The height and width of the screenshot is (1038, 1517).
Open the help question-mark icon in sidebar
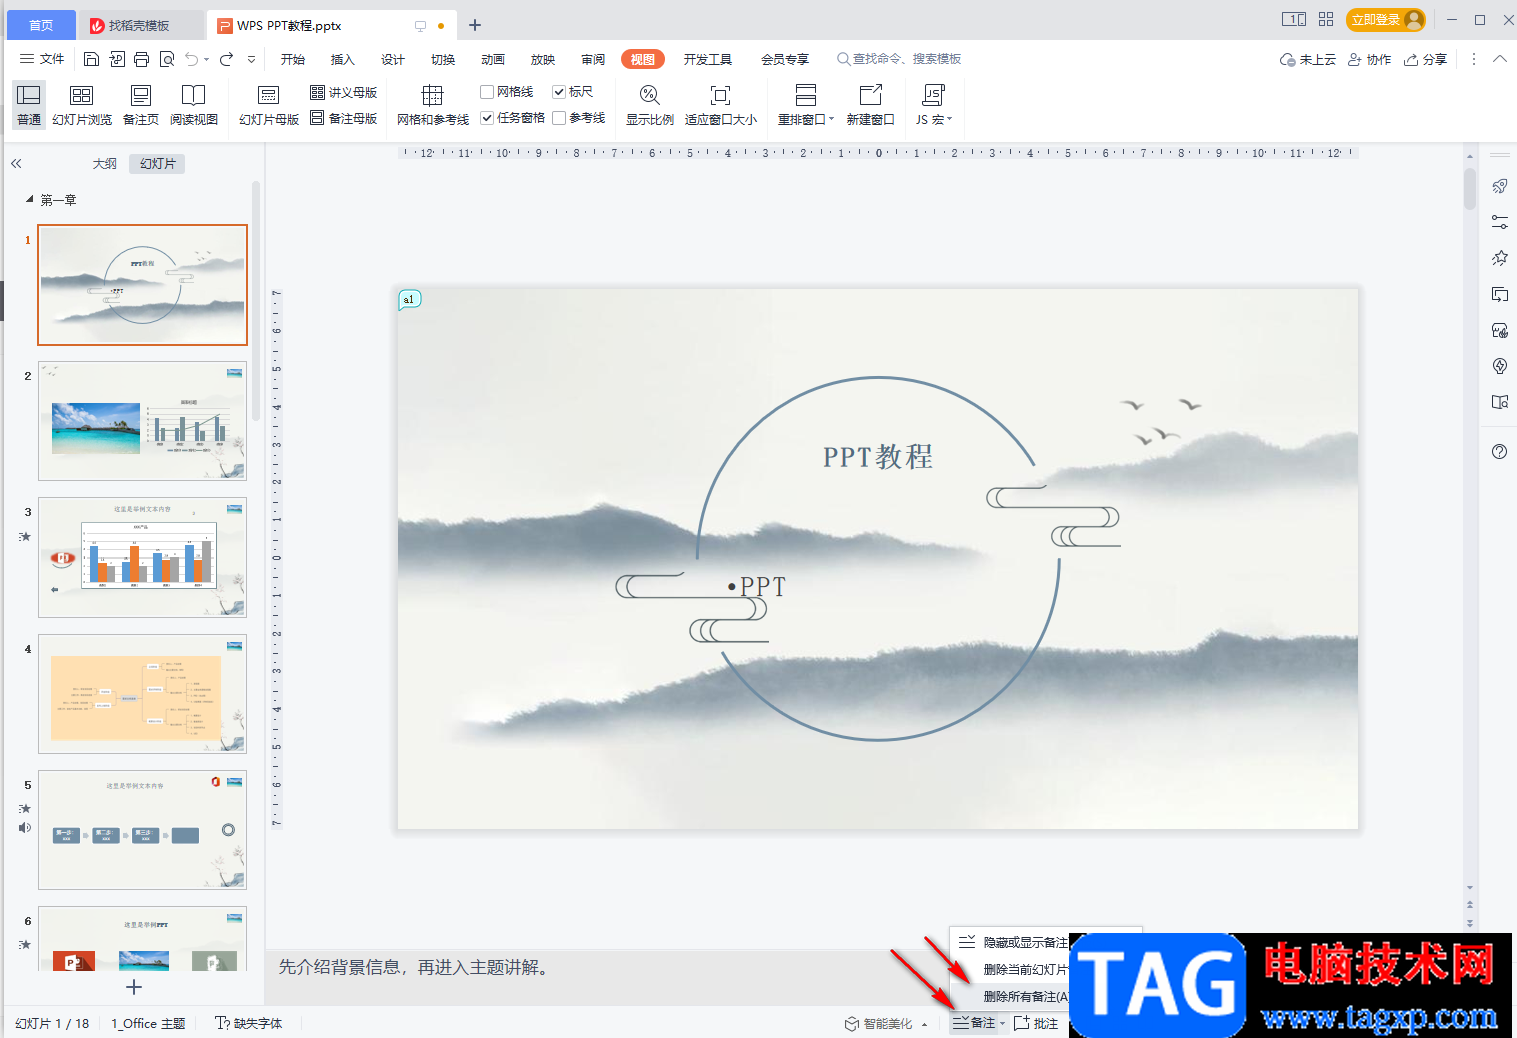pos(1499,451)
